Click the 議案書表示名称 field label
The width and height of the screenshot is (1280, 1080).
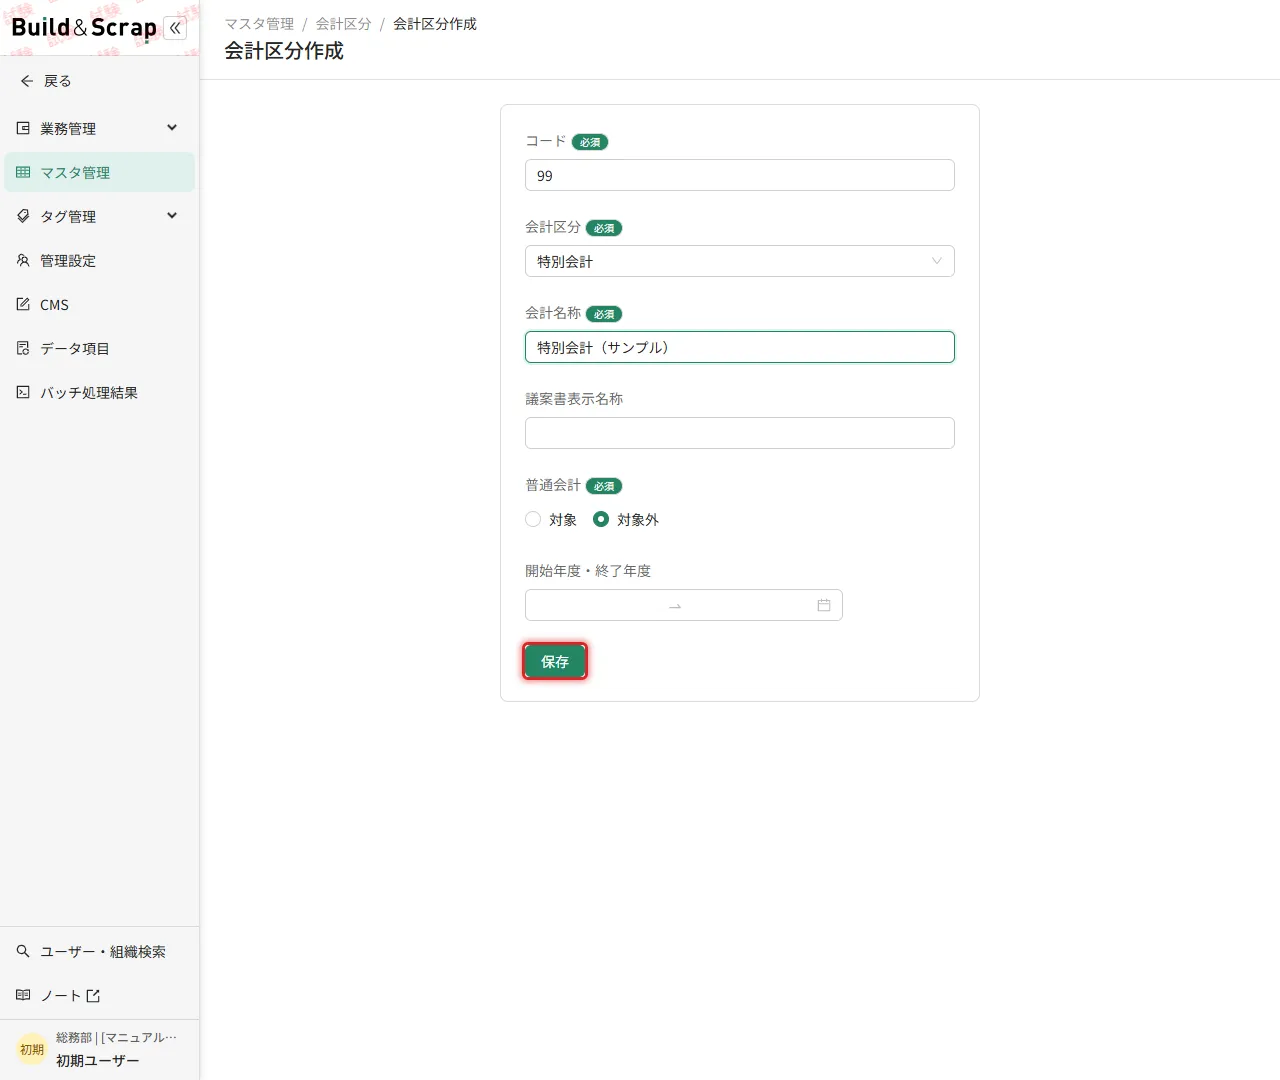(x=574, y=399)
